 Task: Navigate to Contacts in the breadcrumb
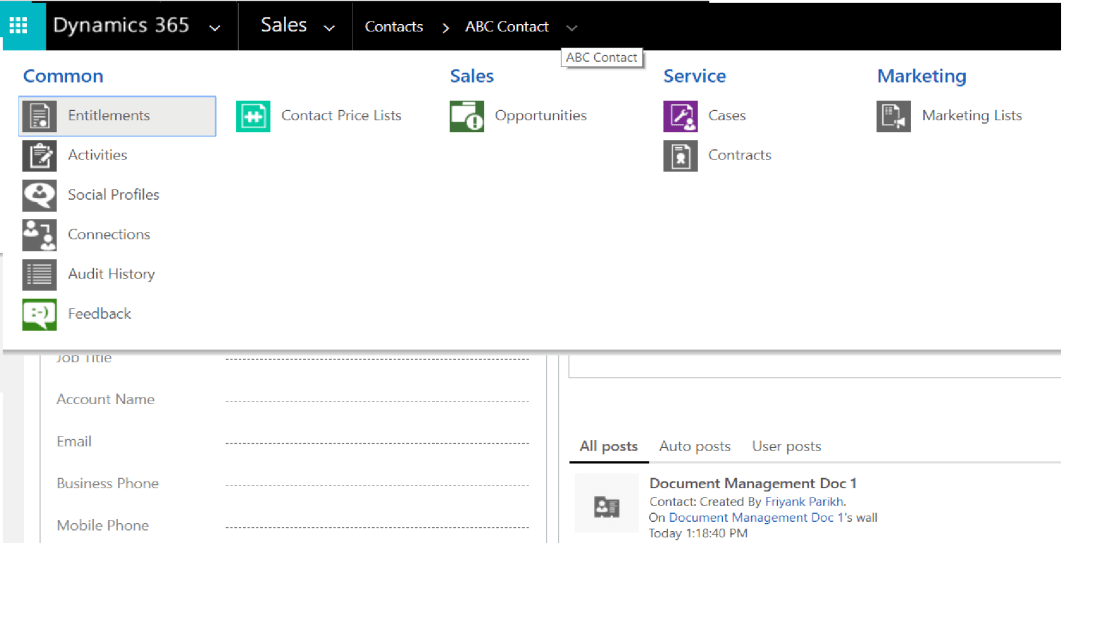tap(394, 27)
